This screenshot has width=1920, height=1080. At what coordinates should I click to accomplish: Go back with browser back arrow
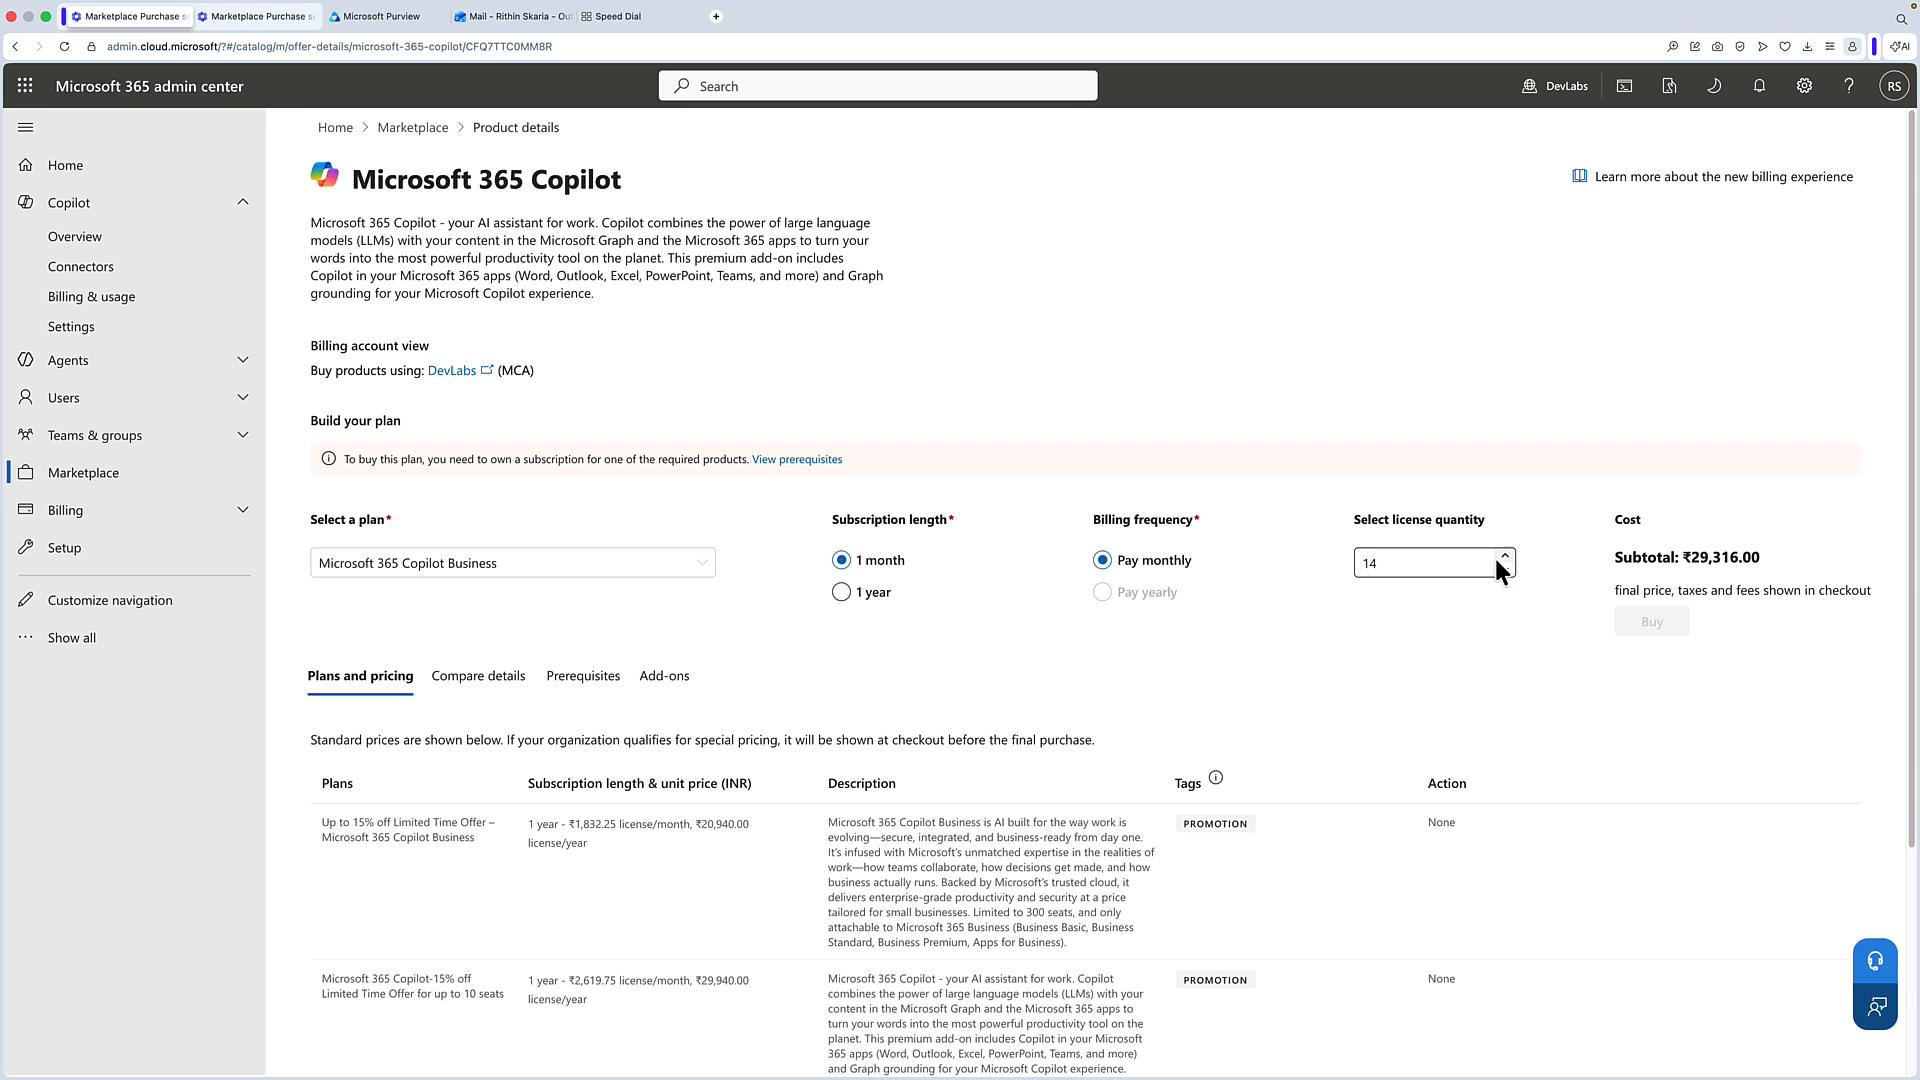15,46
